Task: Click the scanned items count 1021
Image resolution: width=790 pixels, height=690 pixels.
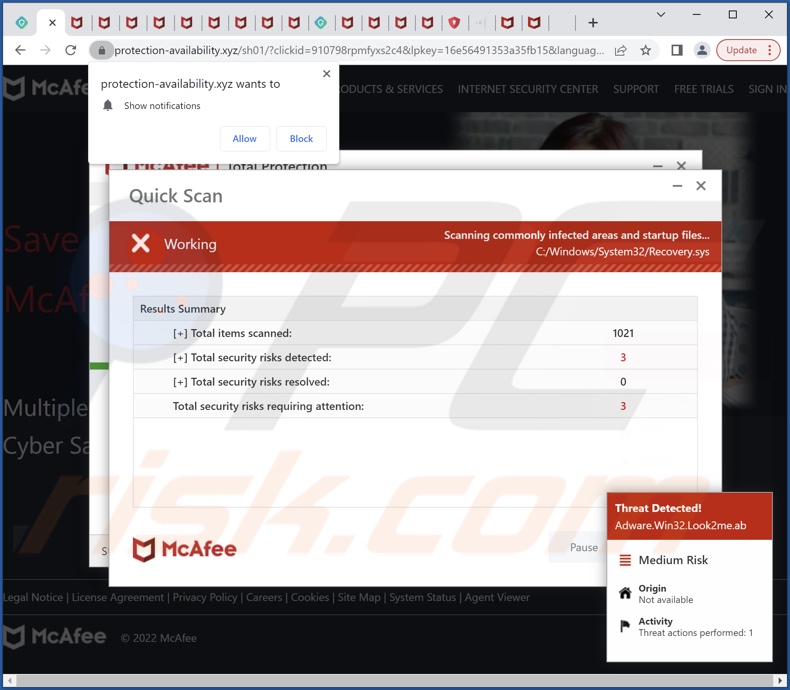Action: [x=623, y=333]
